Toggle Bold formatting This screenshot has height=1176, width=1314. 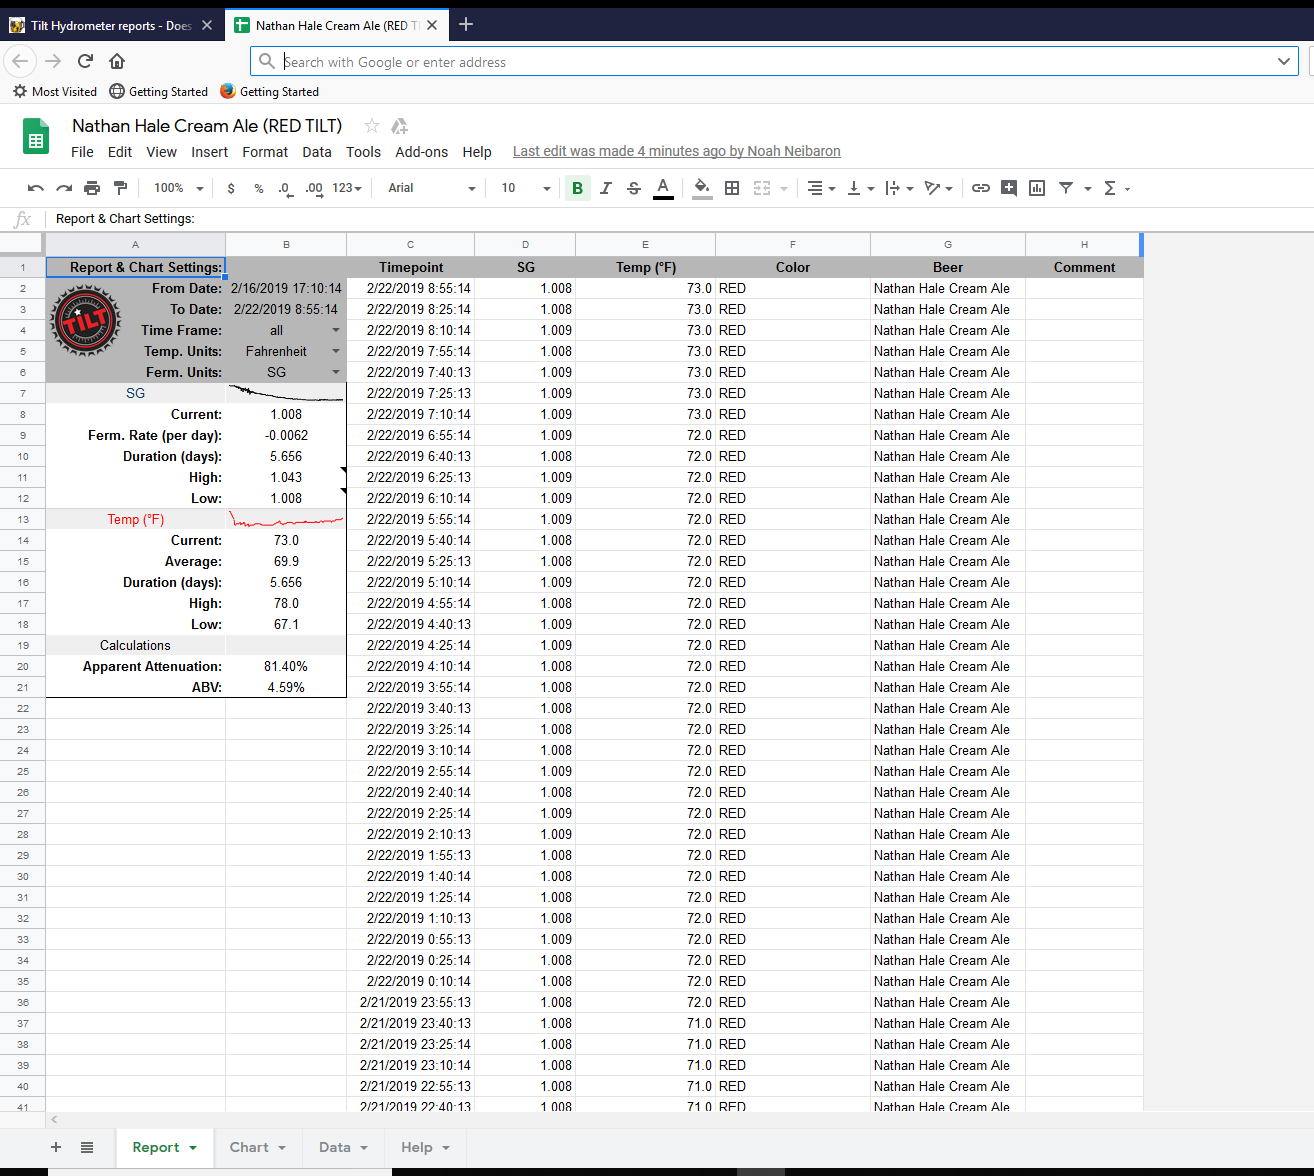point(577,188)
